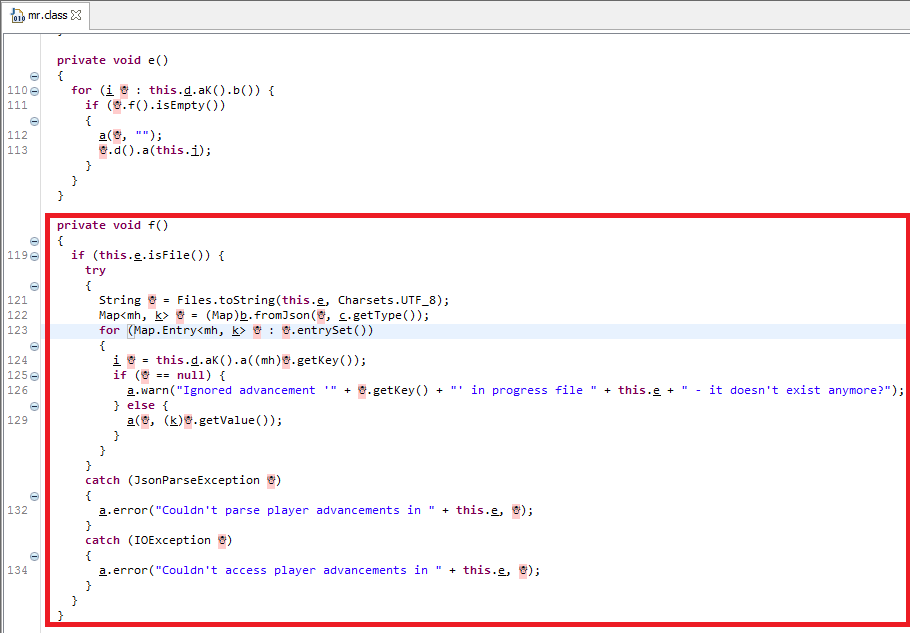Click the string "Ignored advancement '"
This screenshot has width=910, height=633.
256,390
